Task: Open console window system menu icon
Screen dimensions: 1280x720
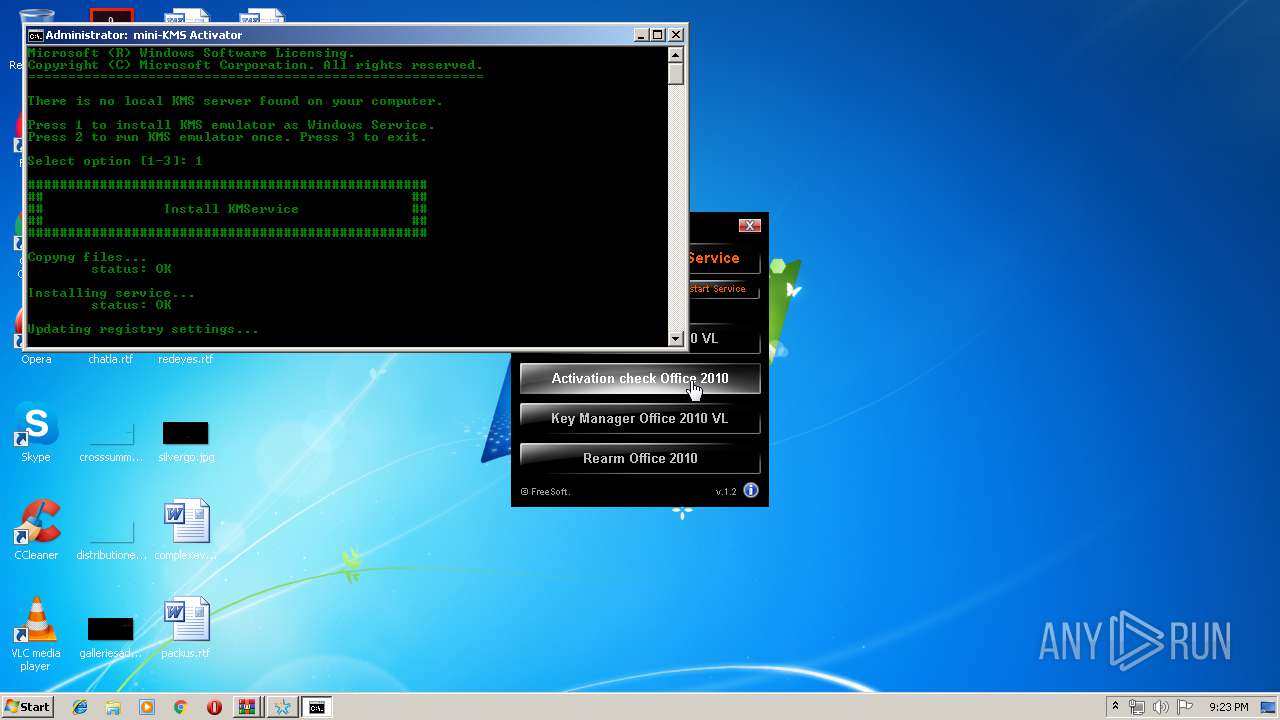Action: click(35, 35)
